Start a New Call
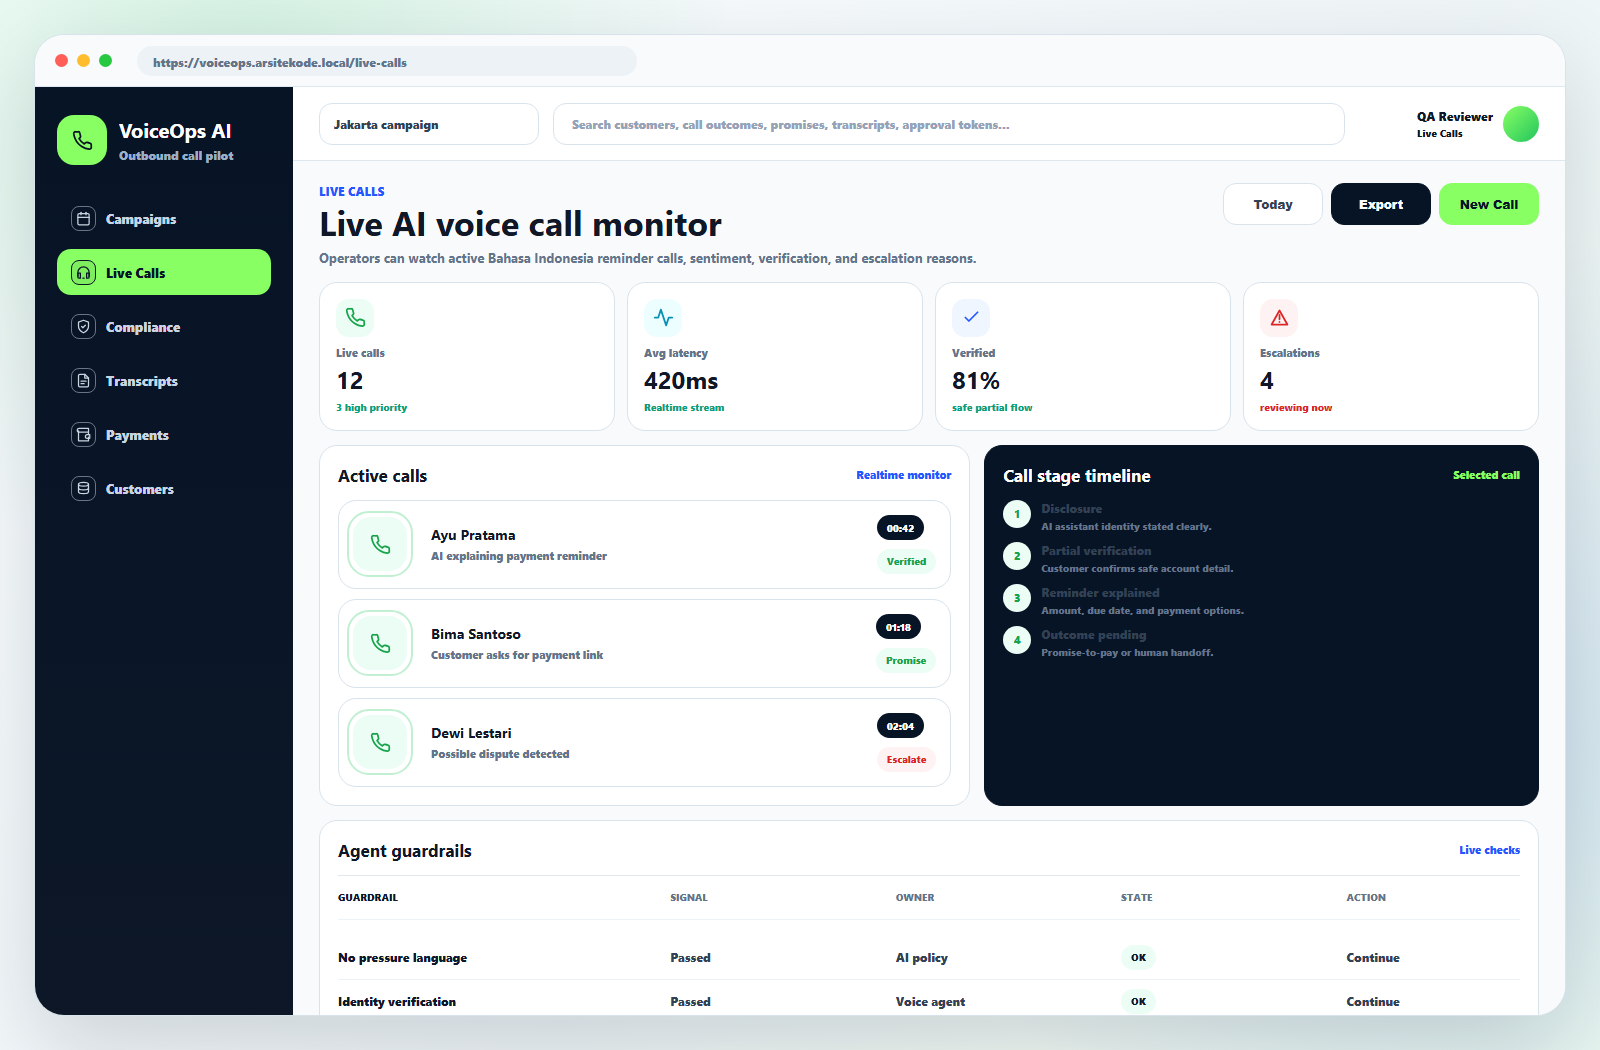The width and height of the screenshot is (1600, 1050). [x=1489, y=204]
